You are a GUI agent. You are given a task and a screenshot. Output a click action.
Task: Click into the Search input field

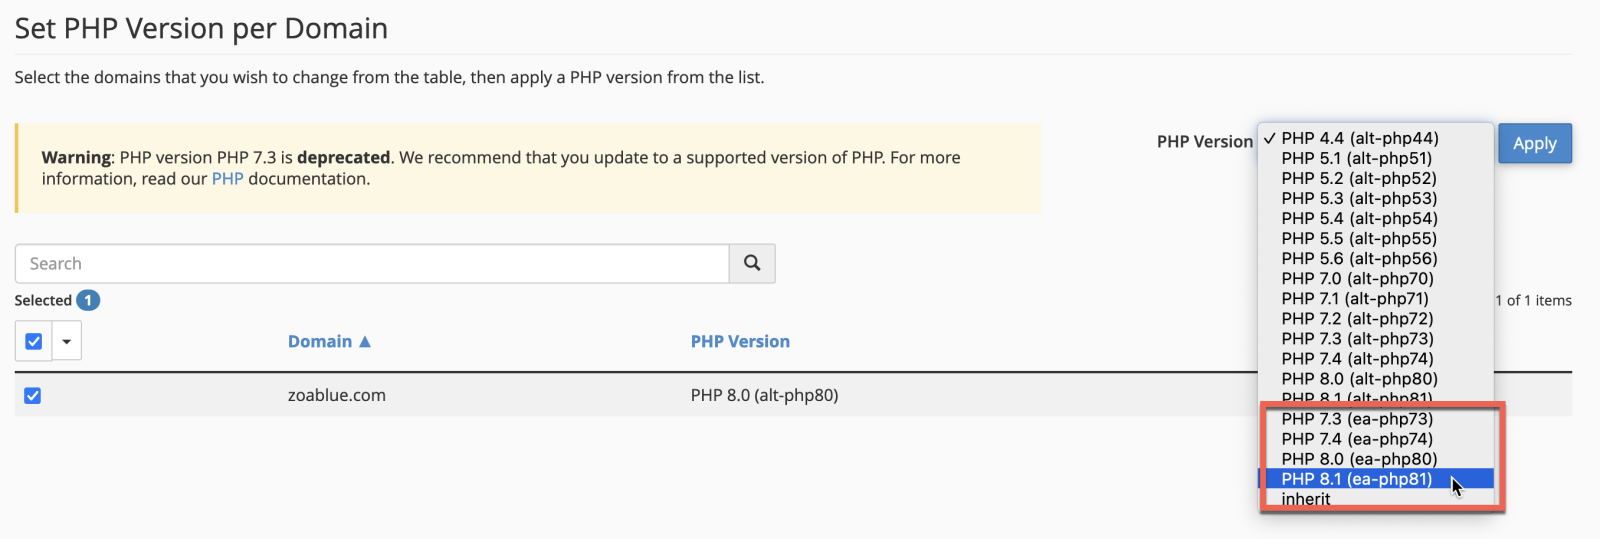(x=372, y=264)
